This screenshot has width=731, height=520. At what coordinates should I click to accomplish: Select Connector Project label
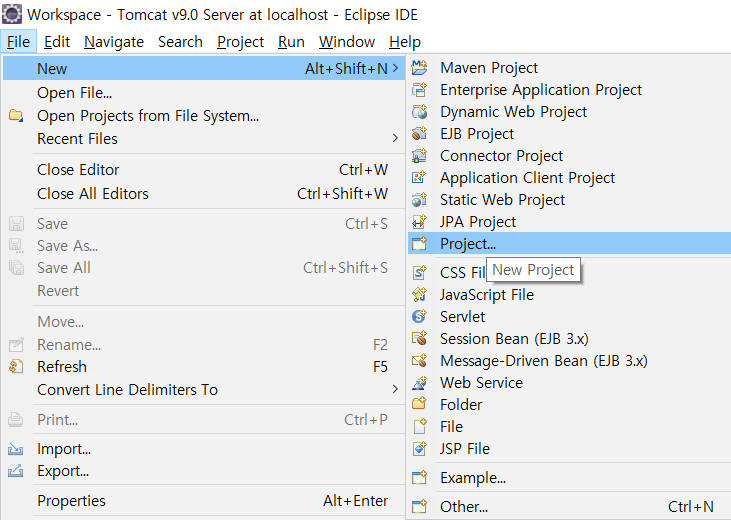(502, 155)
